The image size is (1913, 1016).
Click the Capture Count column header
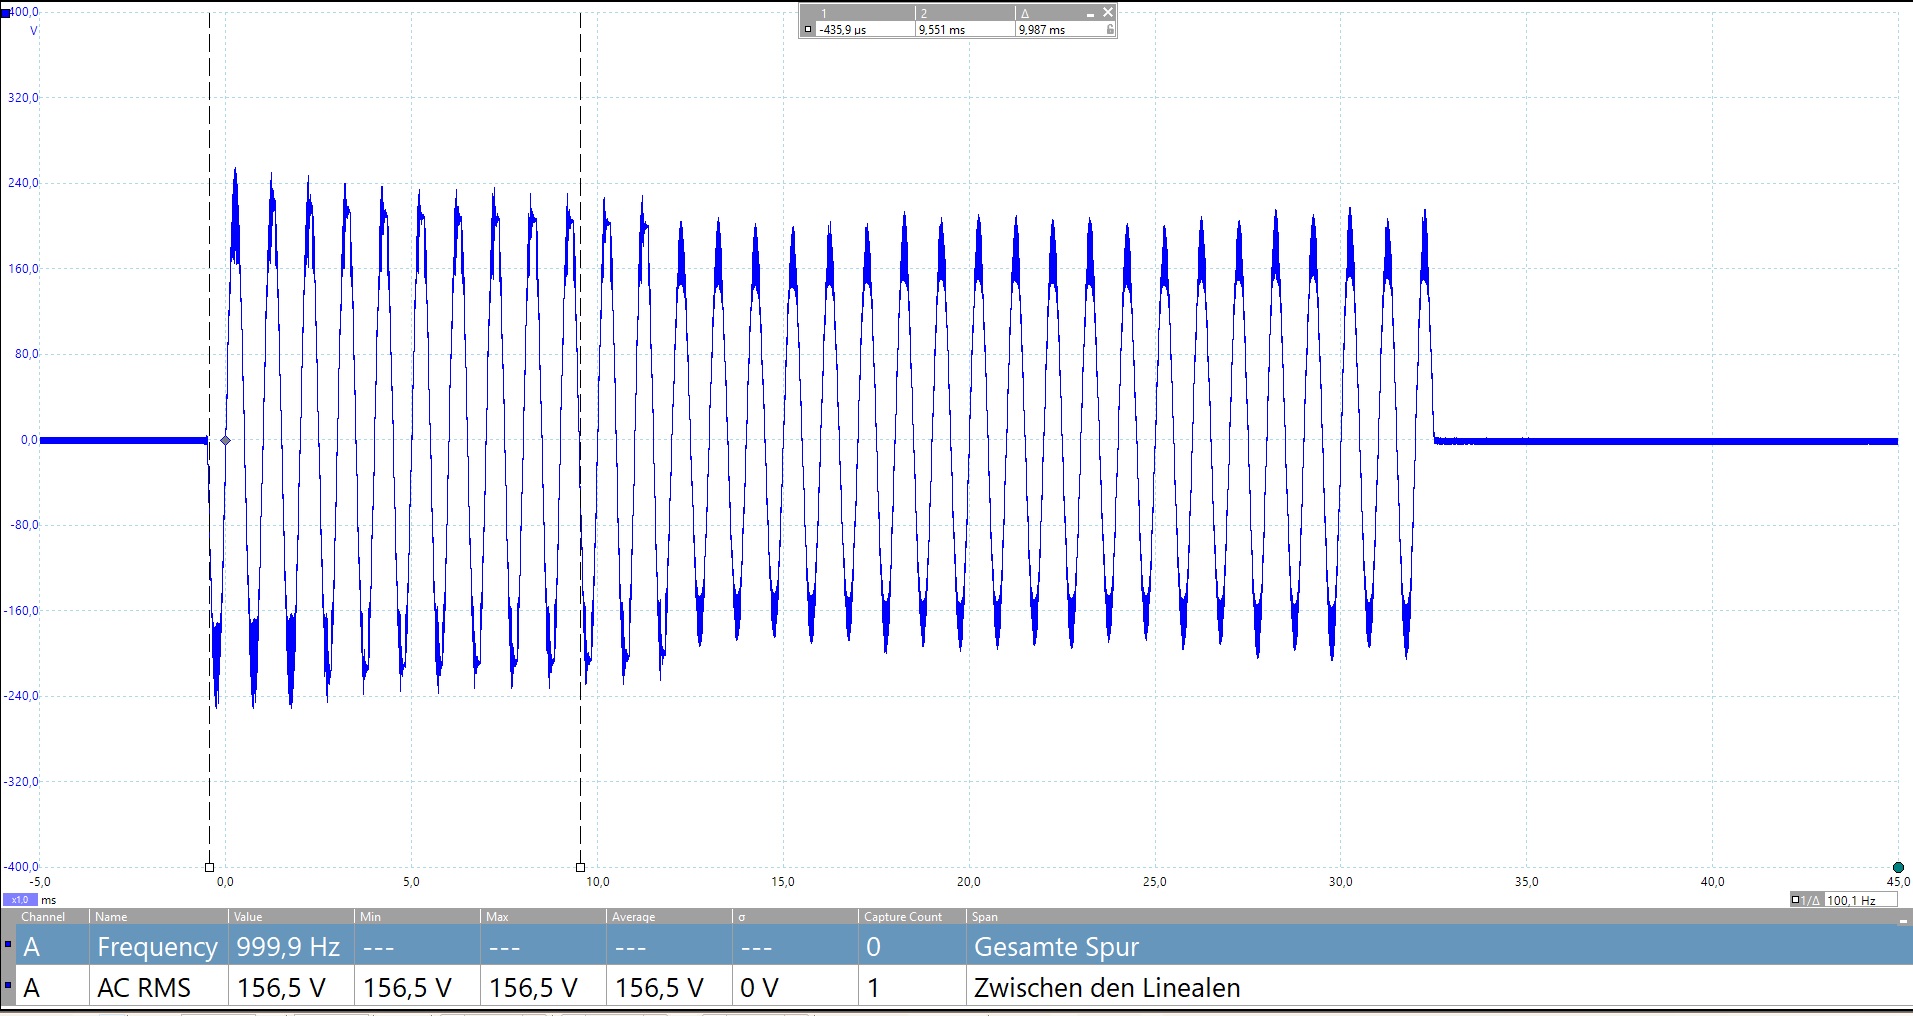tap(902, 917)
